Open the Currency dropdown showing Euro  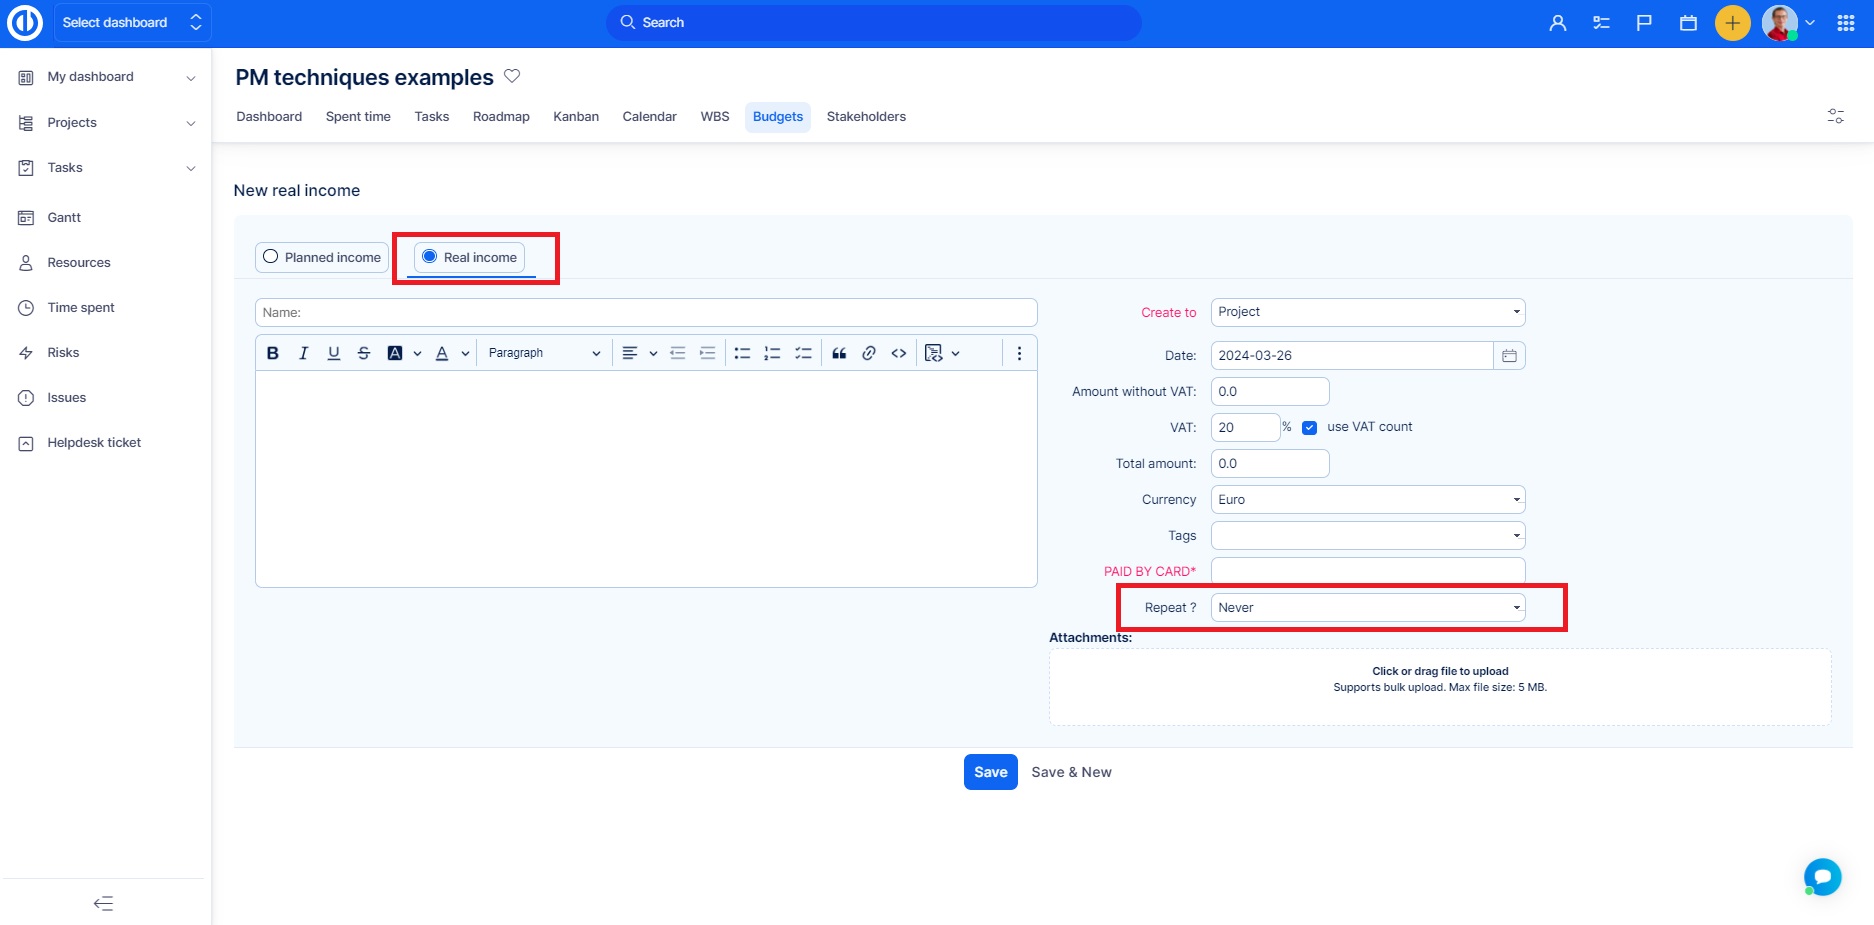1367,500
